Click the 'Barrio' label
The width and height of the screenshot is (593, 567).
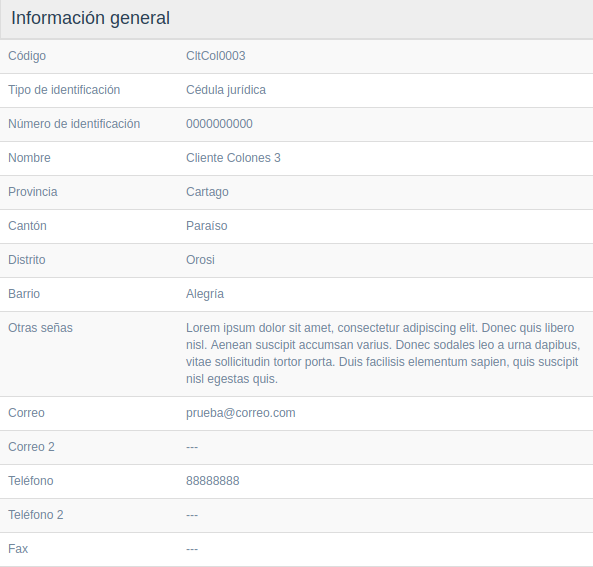[24, 294]
